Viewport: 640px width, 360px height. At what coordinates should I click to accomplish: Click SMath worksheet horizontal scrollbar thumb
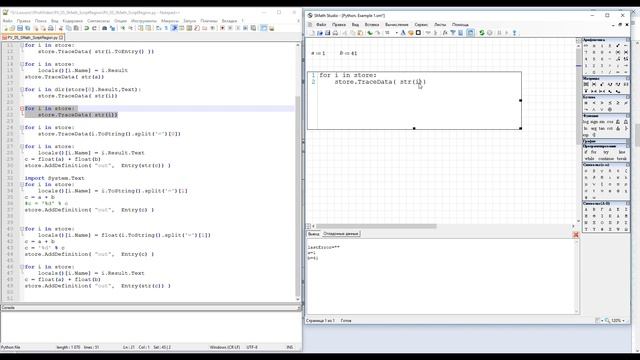point(376,226)
